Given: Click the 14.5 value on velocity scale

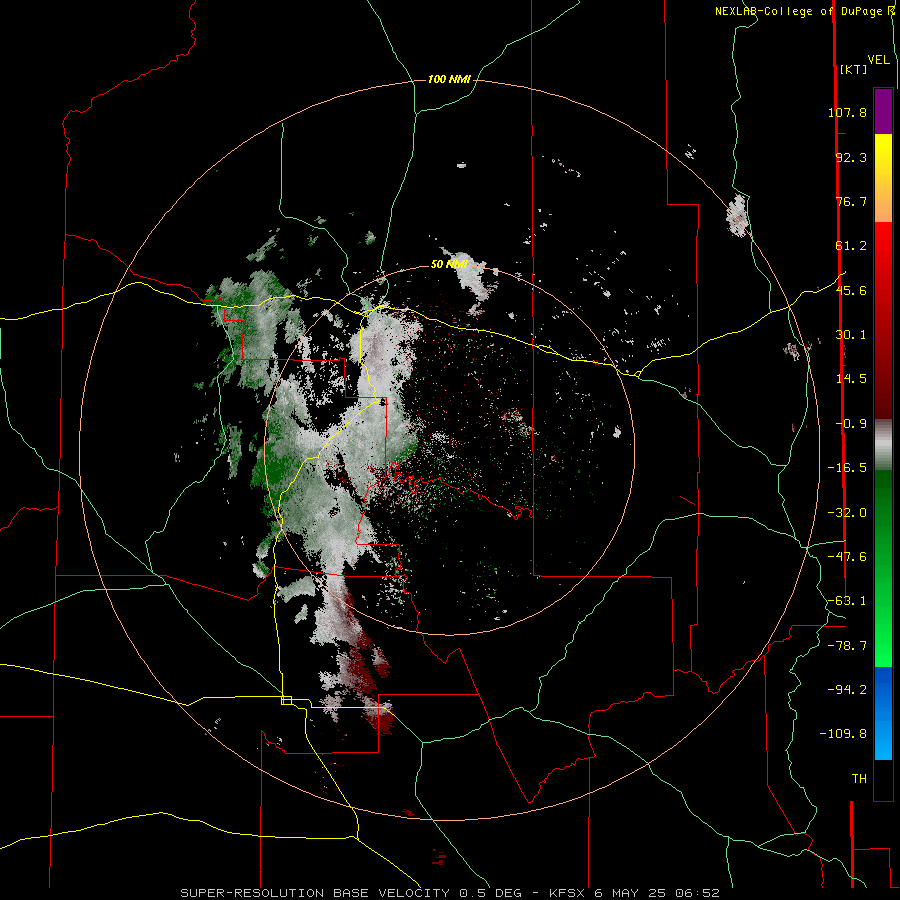Looking at the screenshot, I should (x=851, y=379).
